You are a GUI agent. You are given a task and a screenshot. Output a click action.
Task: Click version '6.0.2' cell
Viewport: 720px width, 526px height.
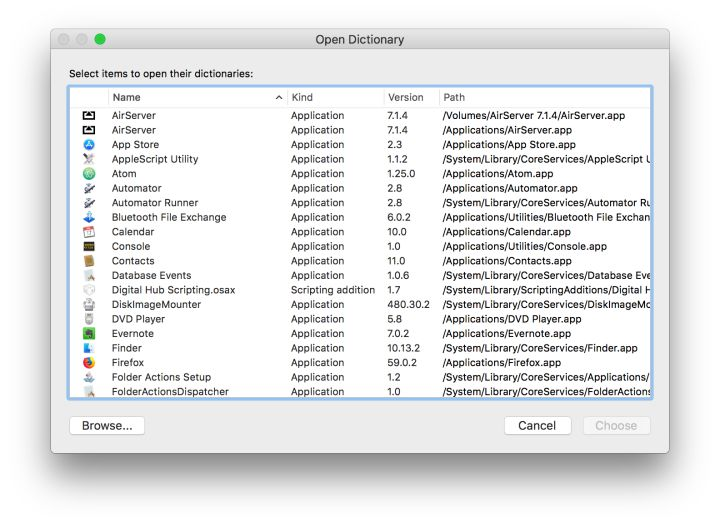point(399,218)
